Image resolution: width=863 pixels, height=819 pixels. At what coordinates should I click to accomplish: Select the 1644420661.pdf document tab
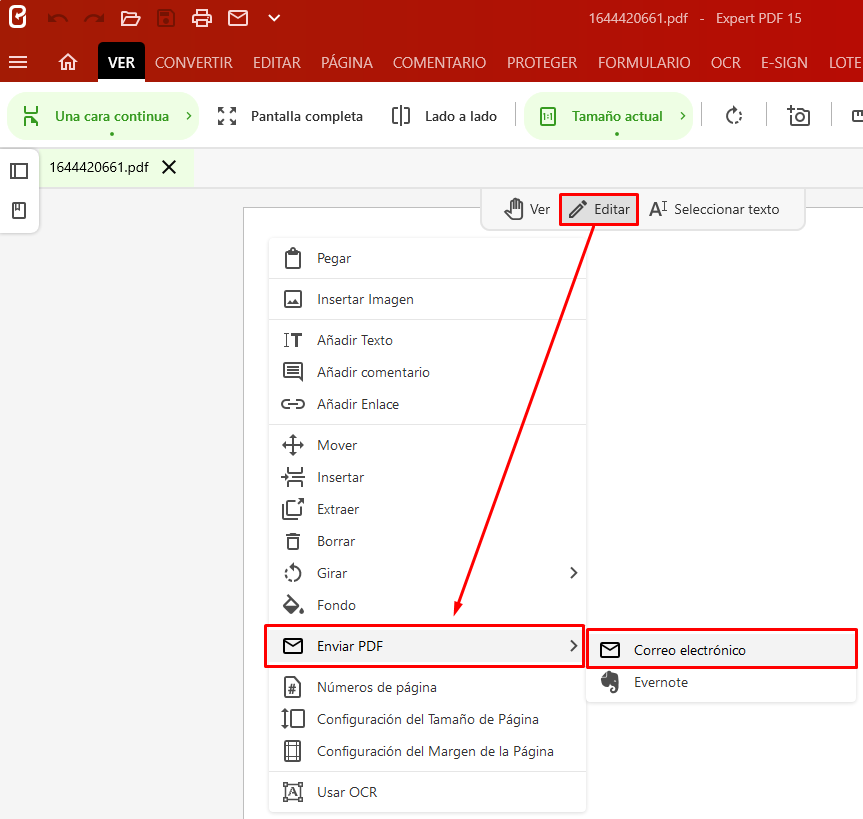pos(99,167)
